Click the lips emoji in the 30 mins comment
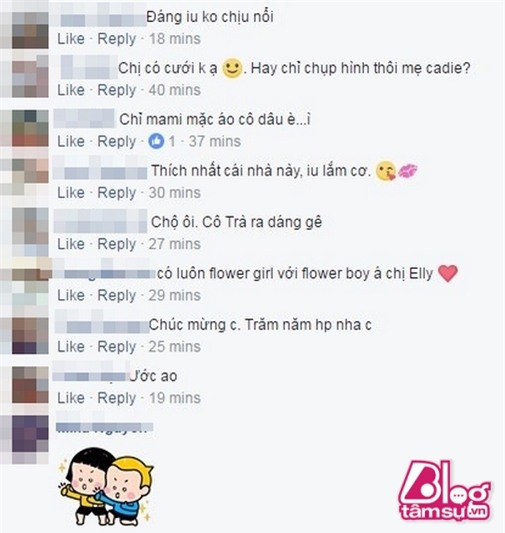Screen dimensions: 505x533 (408, 171)
